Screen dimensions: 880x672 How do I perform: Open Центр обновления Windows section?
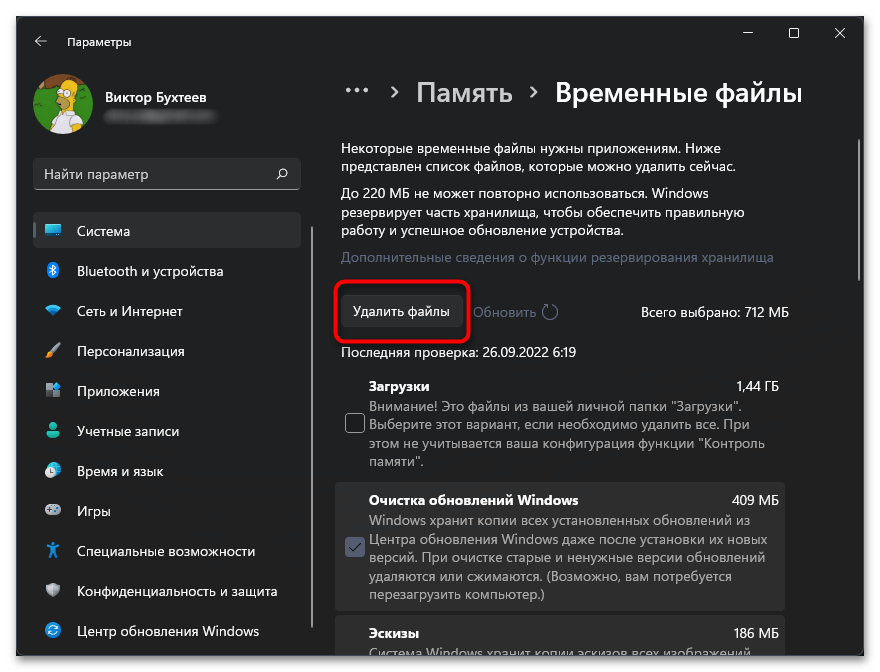[x=167, y=631]
